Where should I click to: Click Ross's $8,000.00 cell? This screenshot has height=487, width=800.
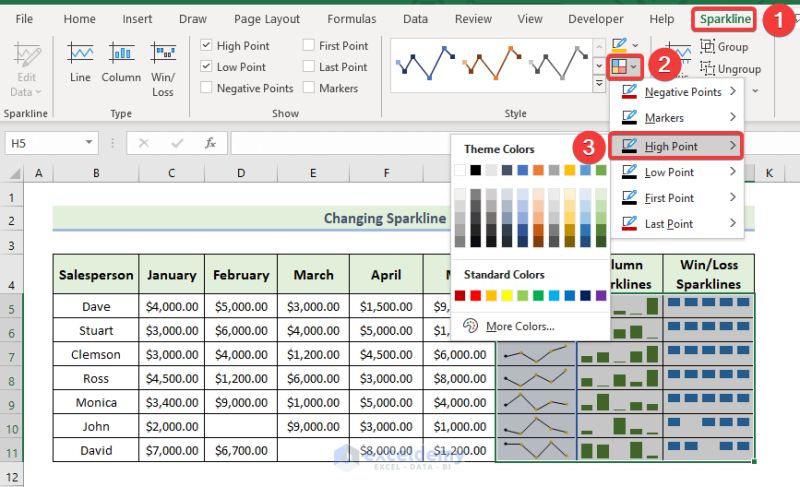pyautogui.click(x=459, y=378)
